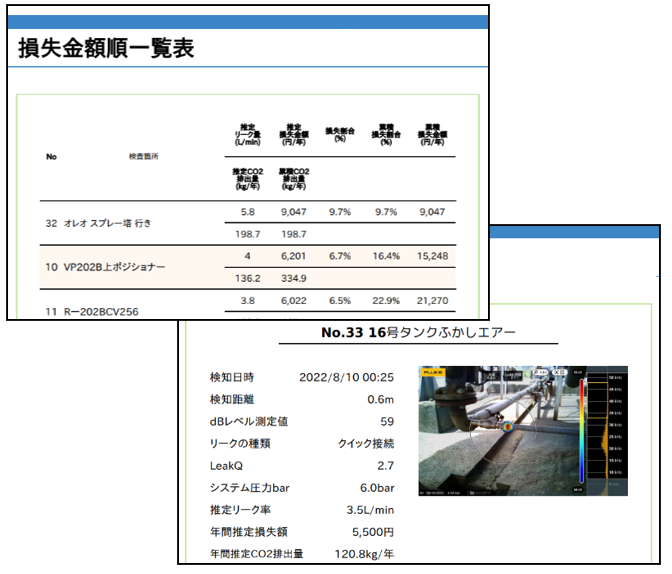Viewport: 672px width, 574px height.
Task: Click the bottom dB value badge on scale
Action: click(x=578, y=490)
